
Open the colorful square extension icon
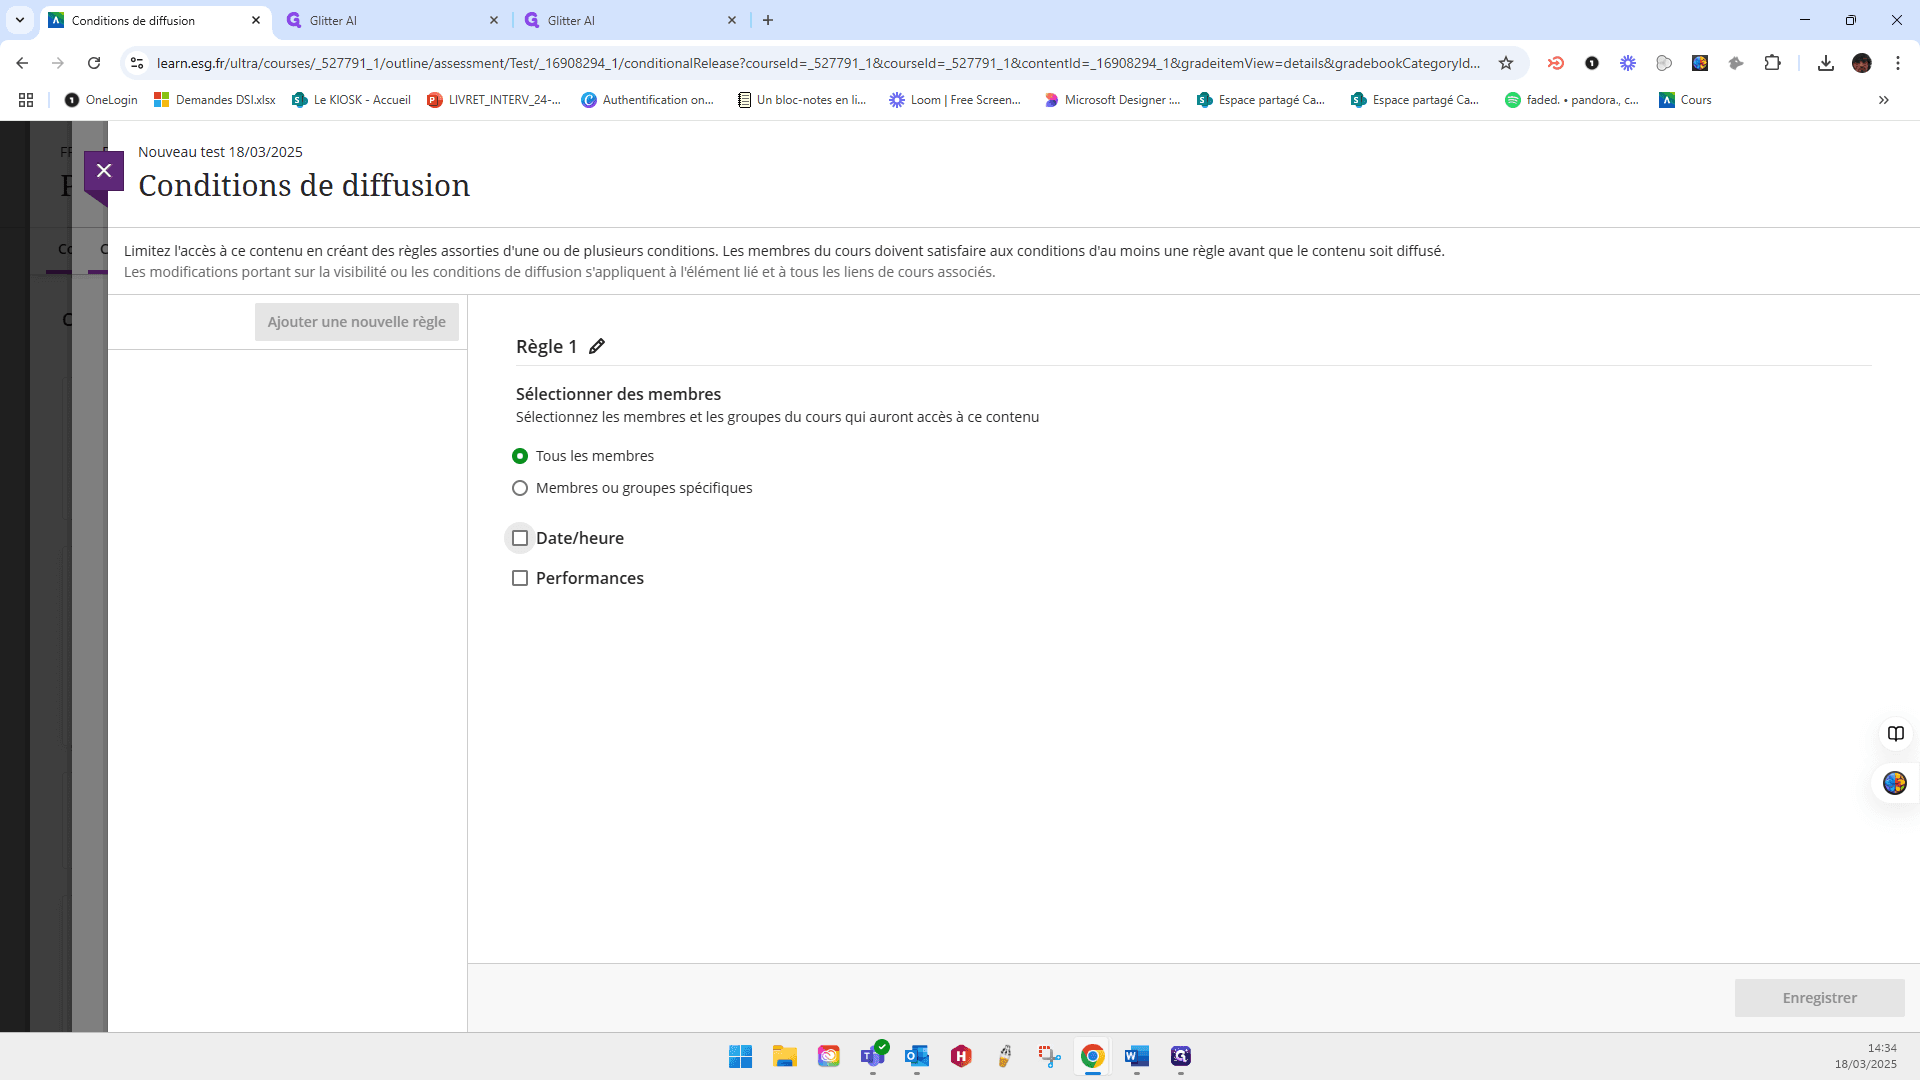1700,63
